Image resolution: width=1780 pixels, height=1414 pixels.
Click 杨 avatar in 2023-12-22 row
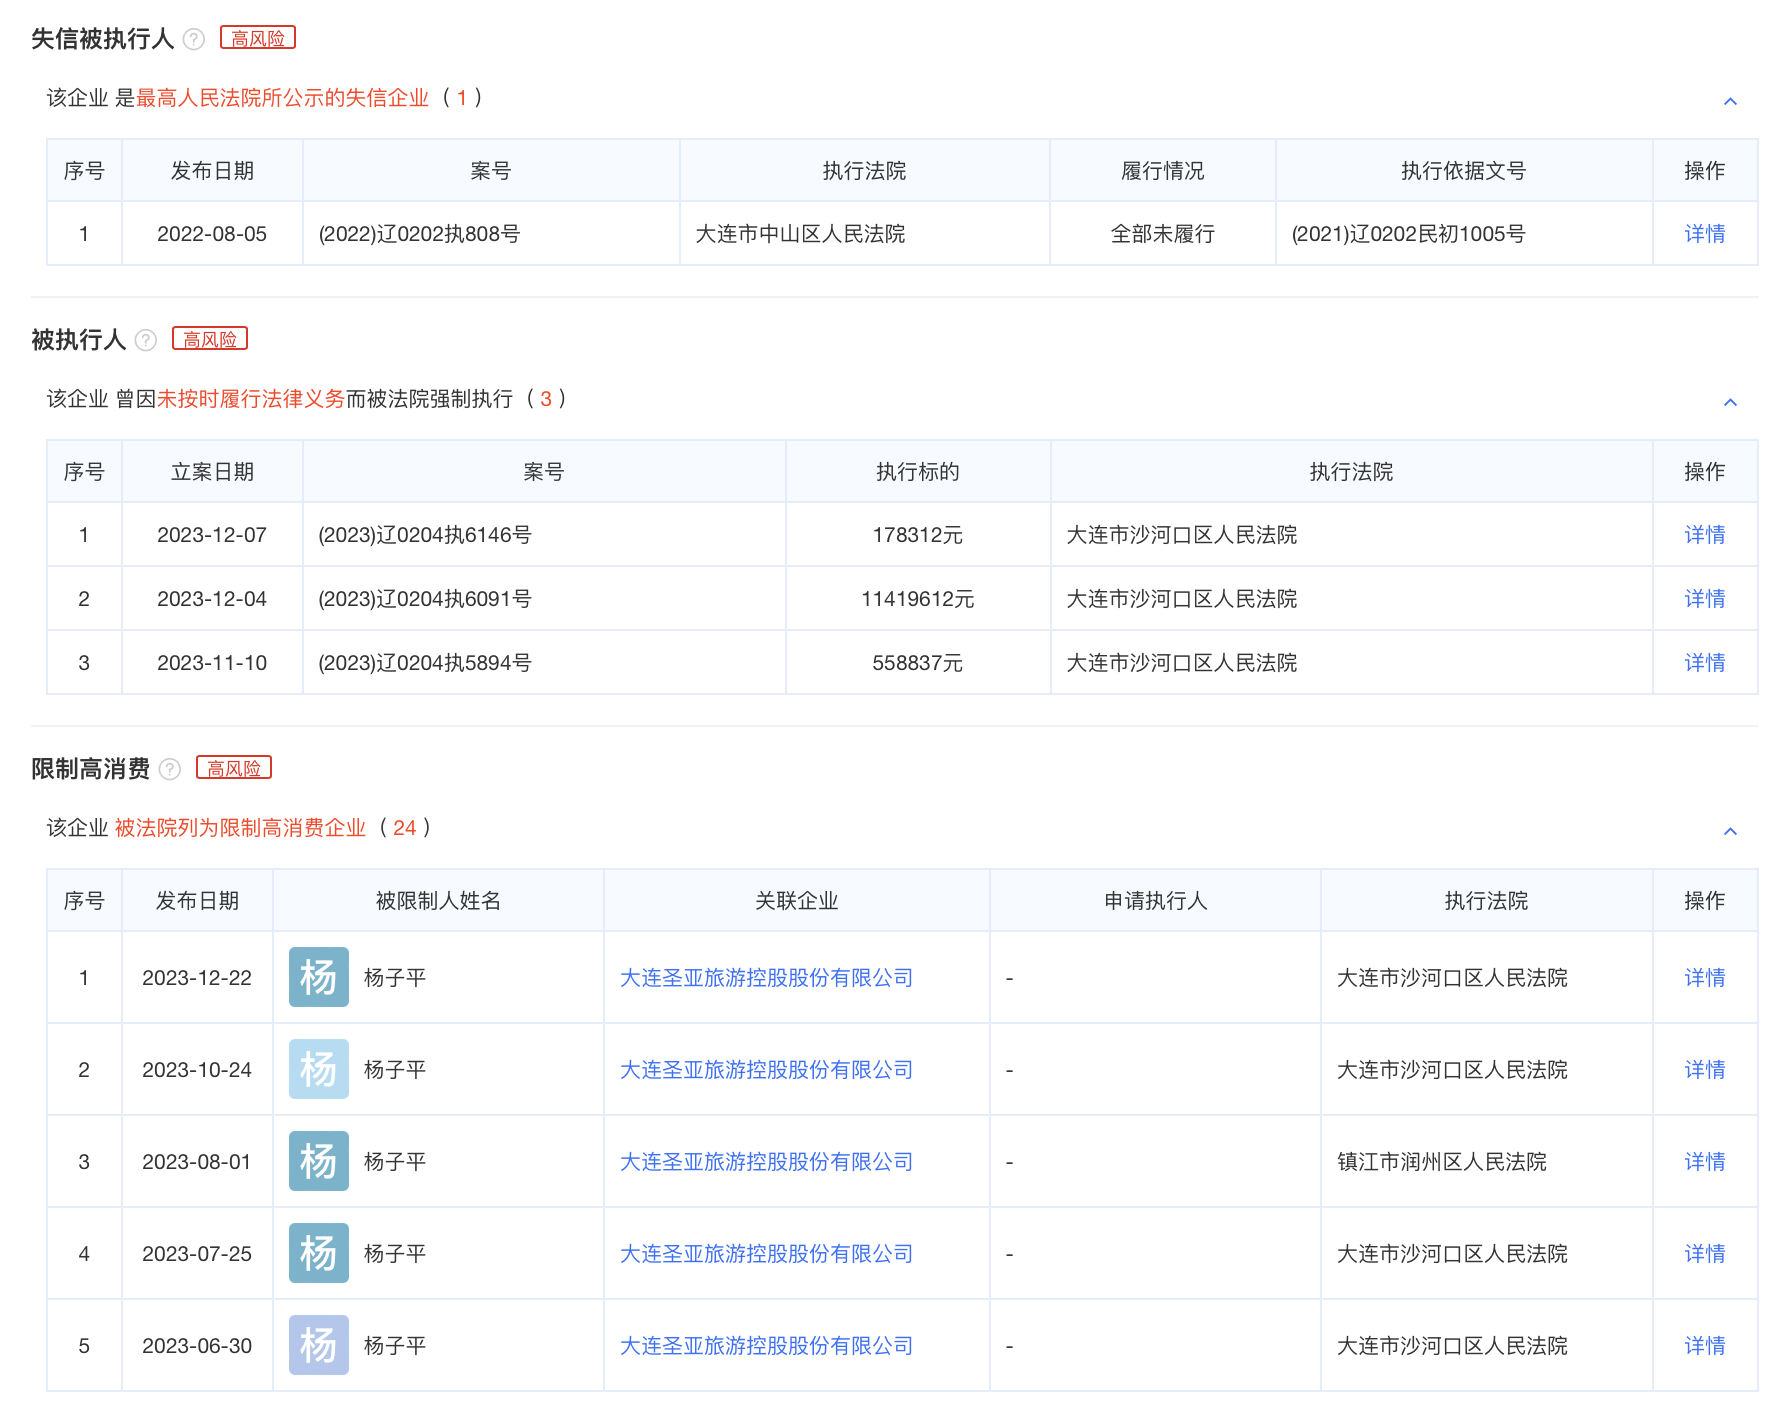coord(319,977)
